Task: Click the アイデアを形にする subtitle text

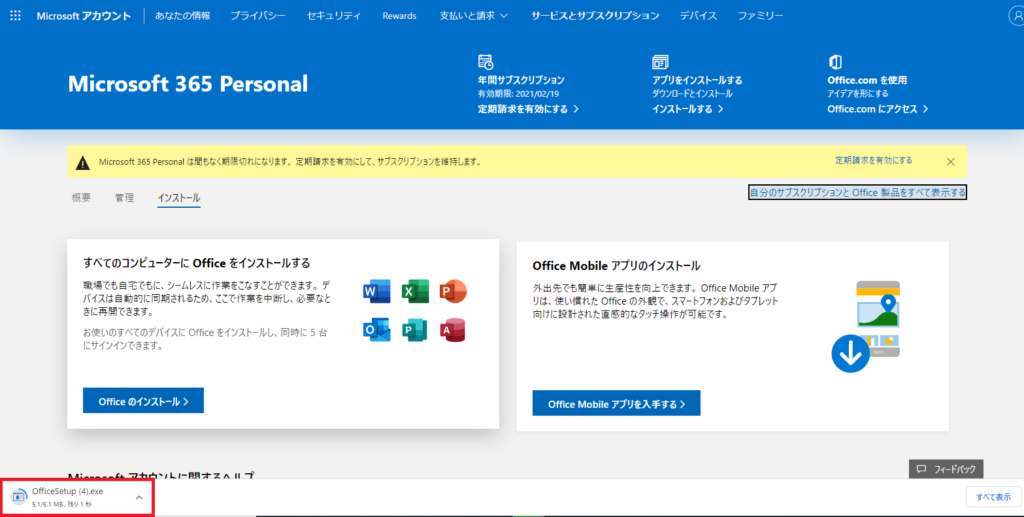Action: tap(858, 94)
